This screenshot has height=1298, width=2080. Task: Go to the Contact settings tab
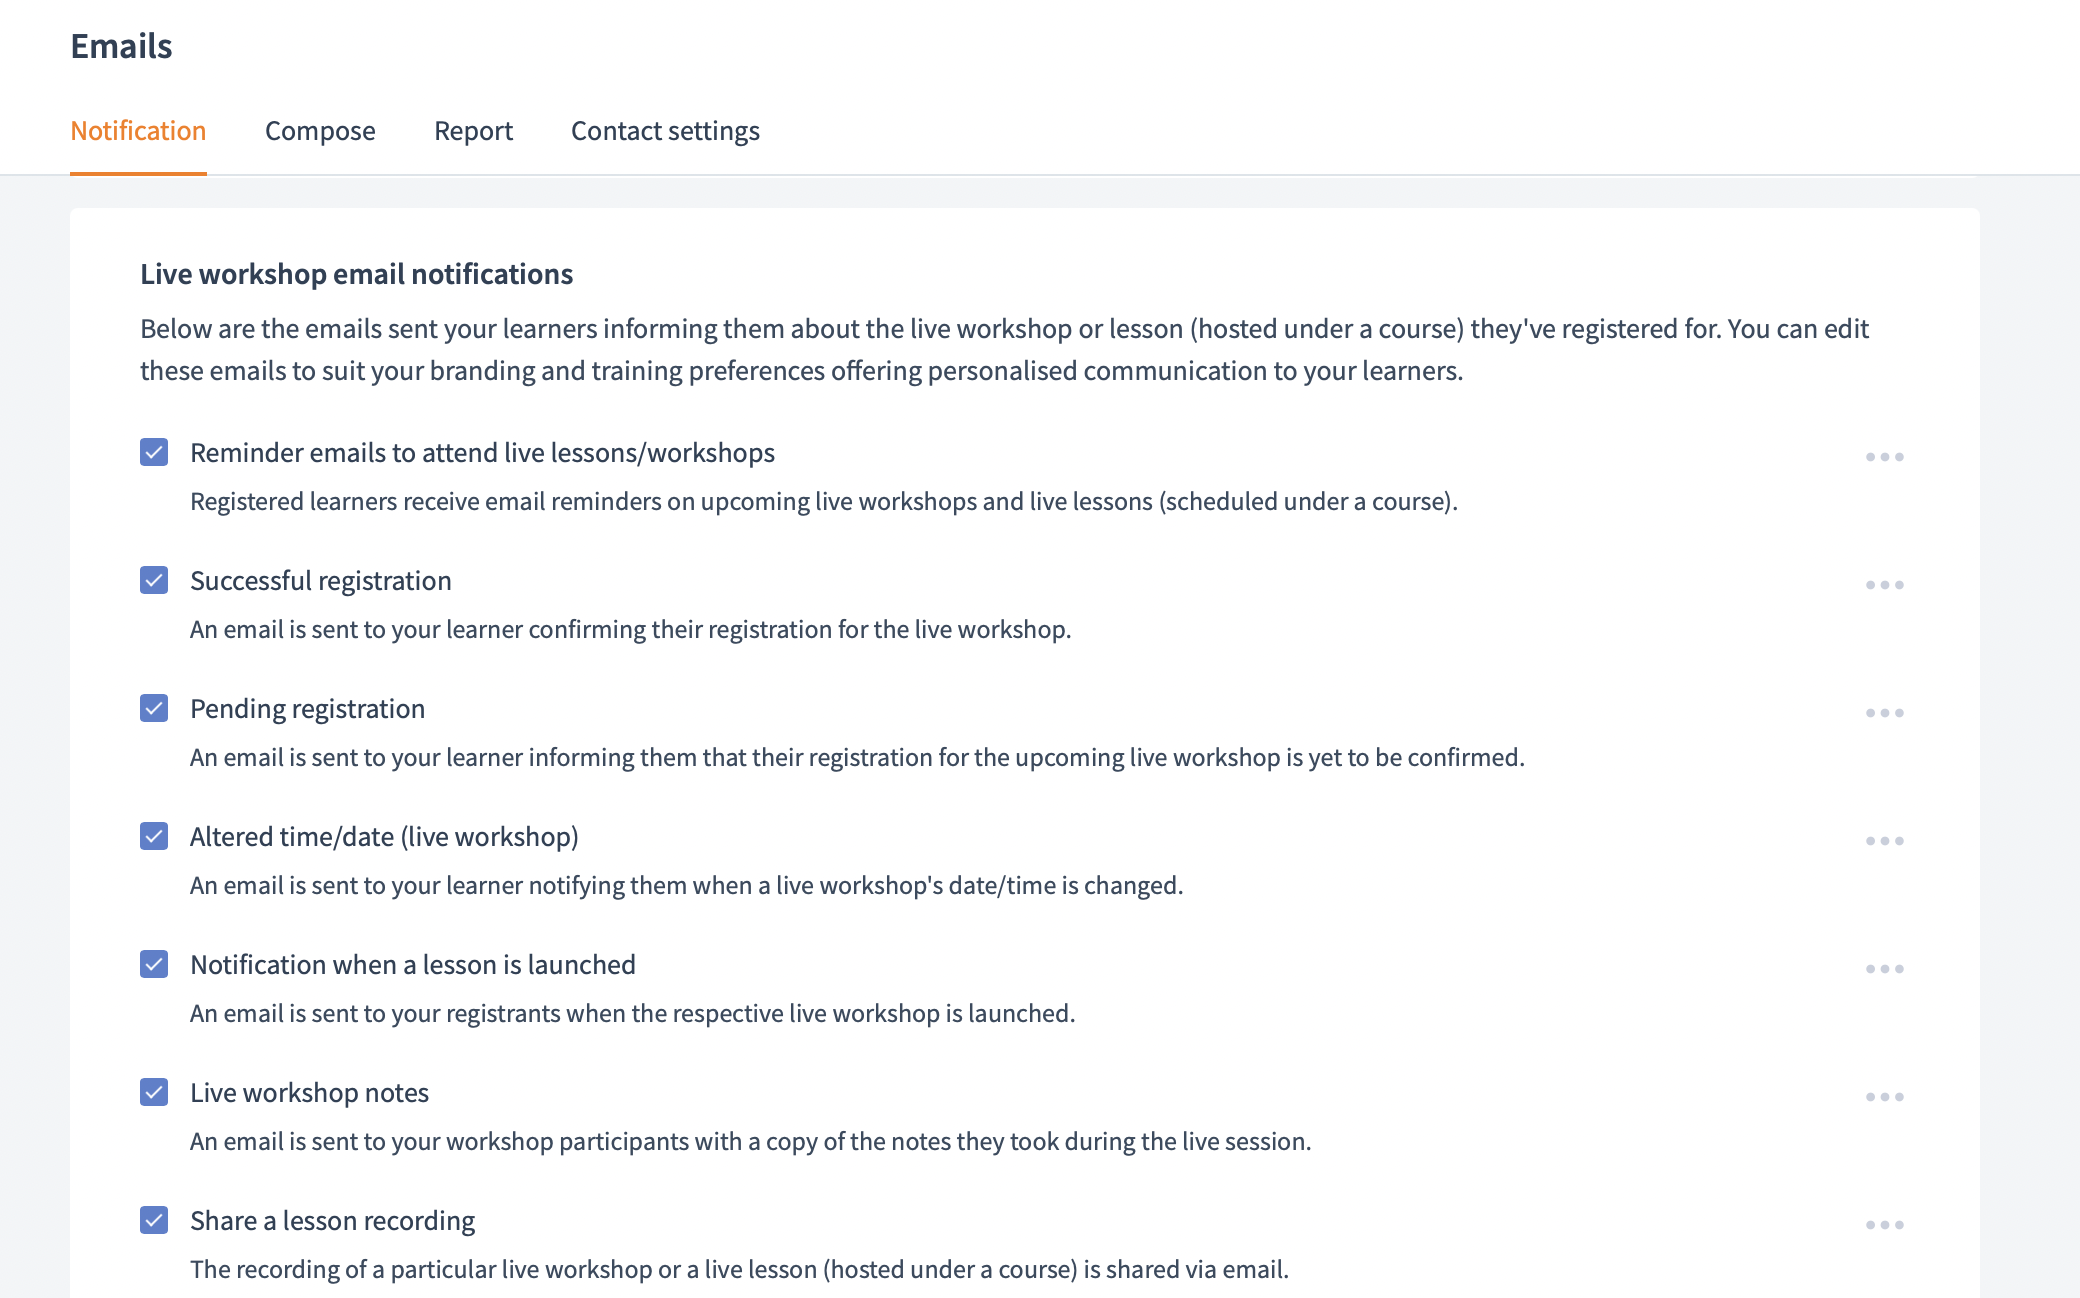coord(665,131)
